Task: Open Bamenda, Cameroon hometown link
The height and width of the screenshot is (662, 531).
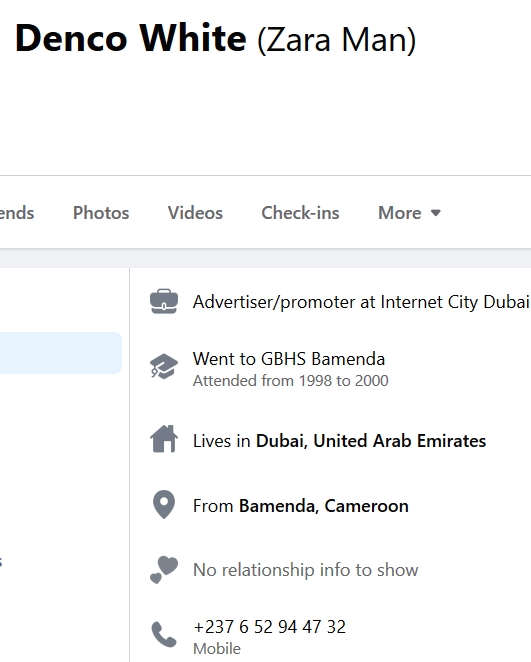Action: pyautogui.click(x=323, y=506)
